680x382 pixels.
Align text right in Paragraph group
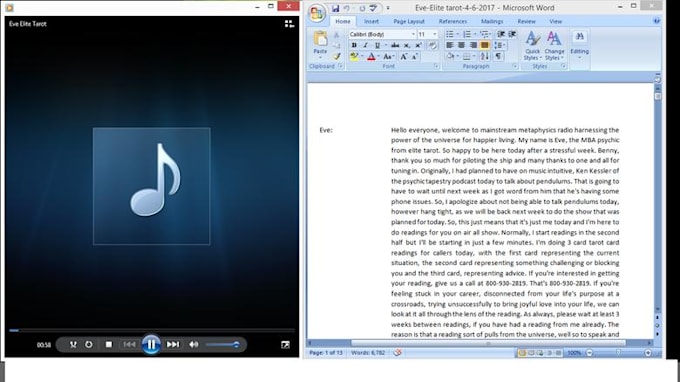(x=473, y=45)
